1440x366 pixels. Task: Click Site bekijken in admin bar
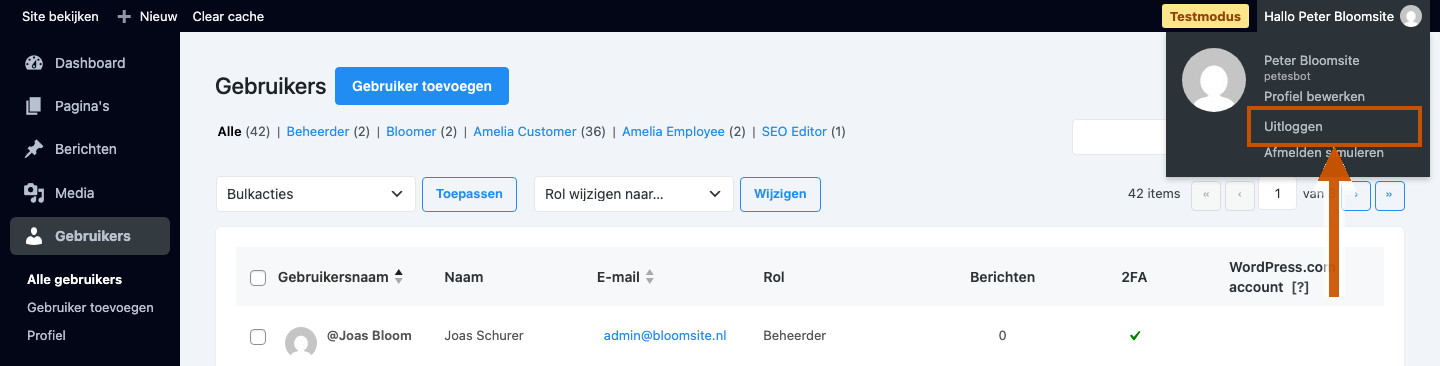[x=61, y=17]
